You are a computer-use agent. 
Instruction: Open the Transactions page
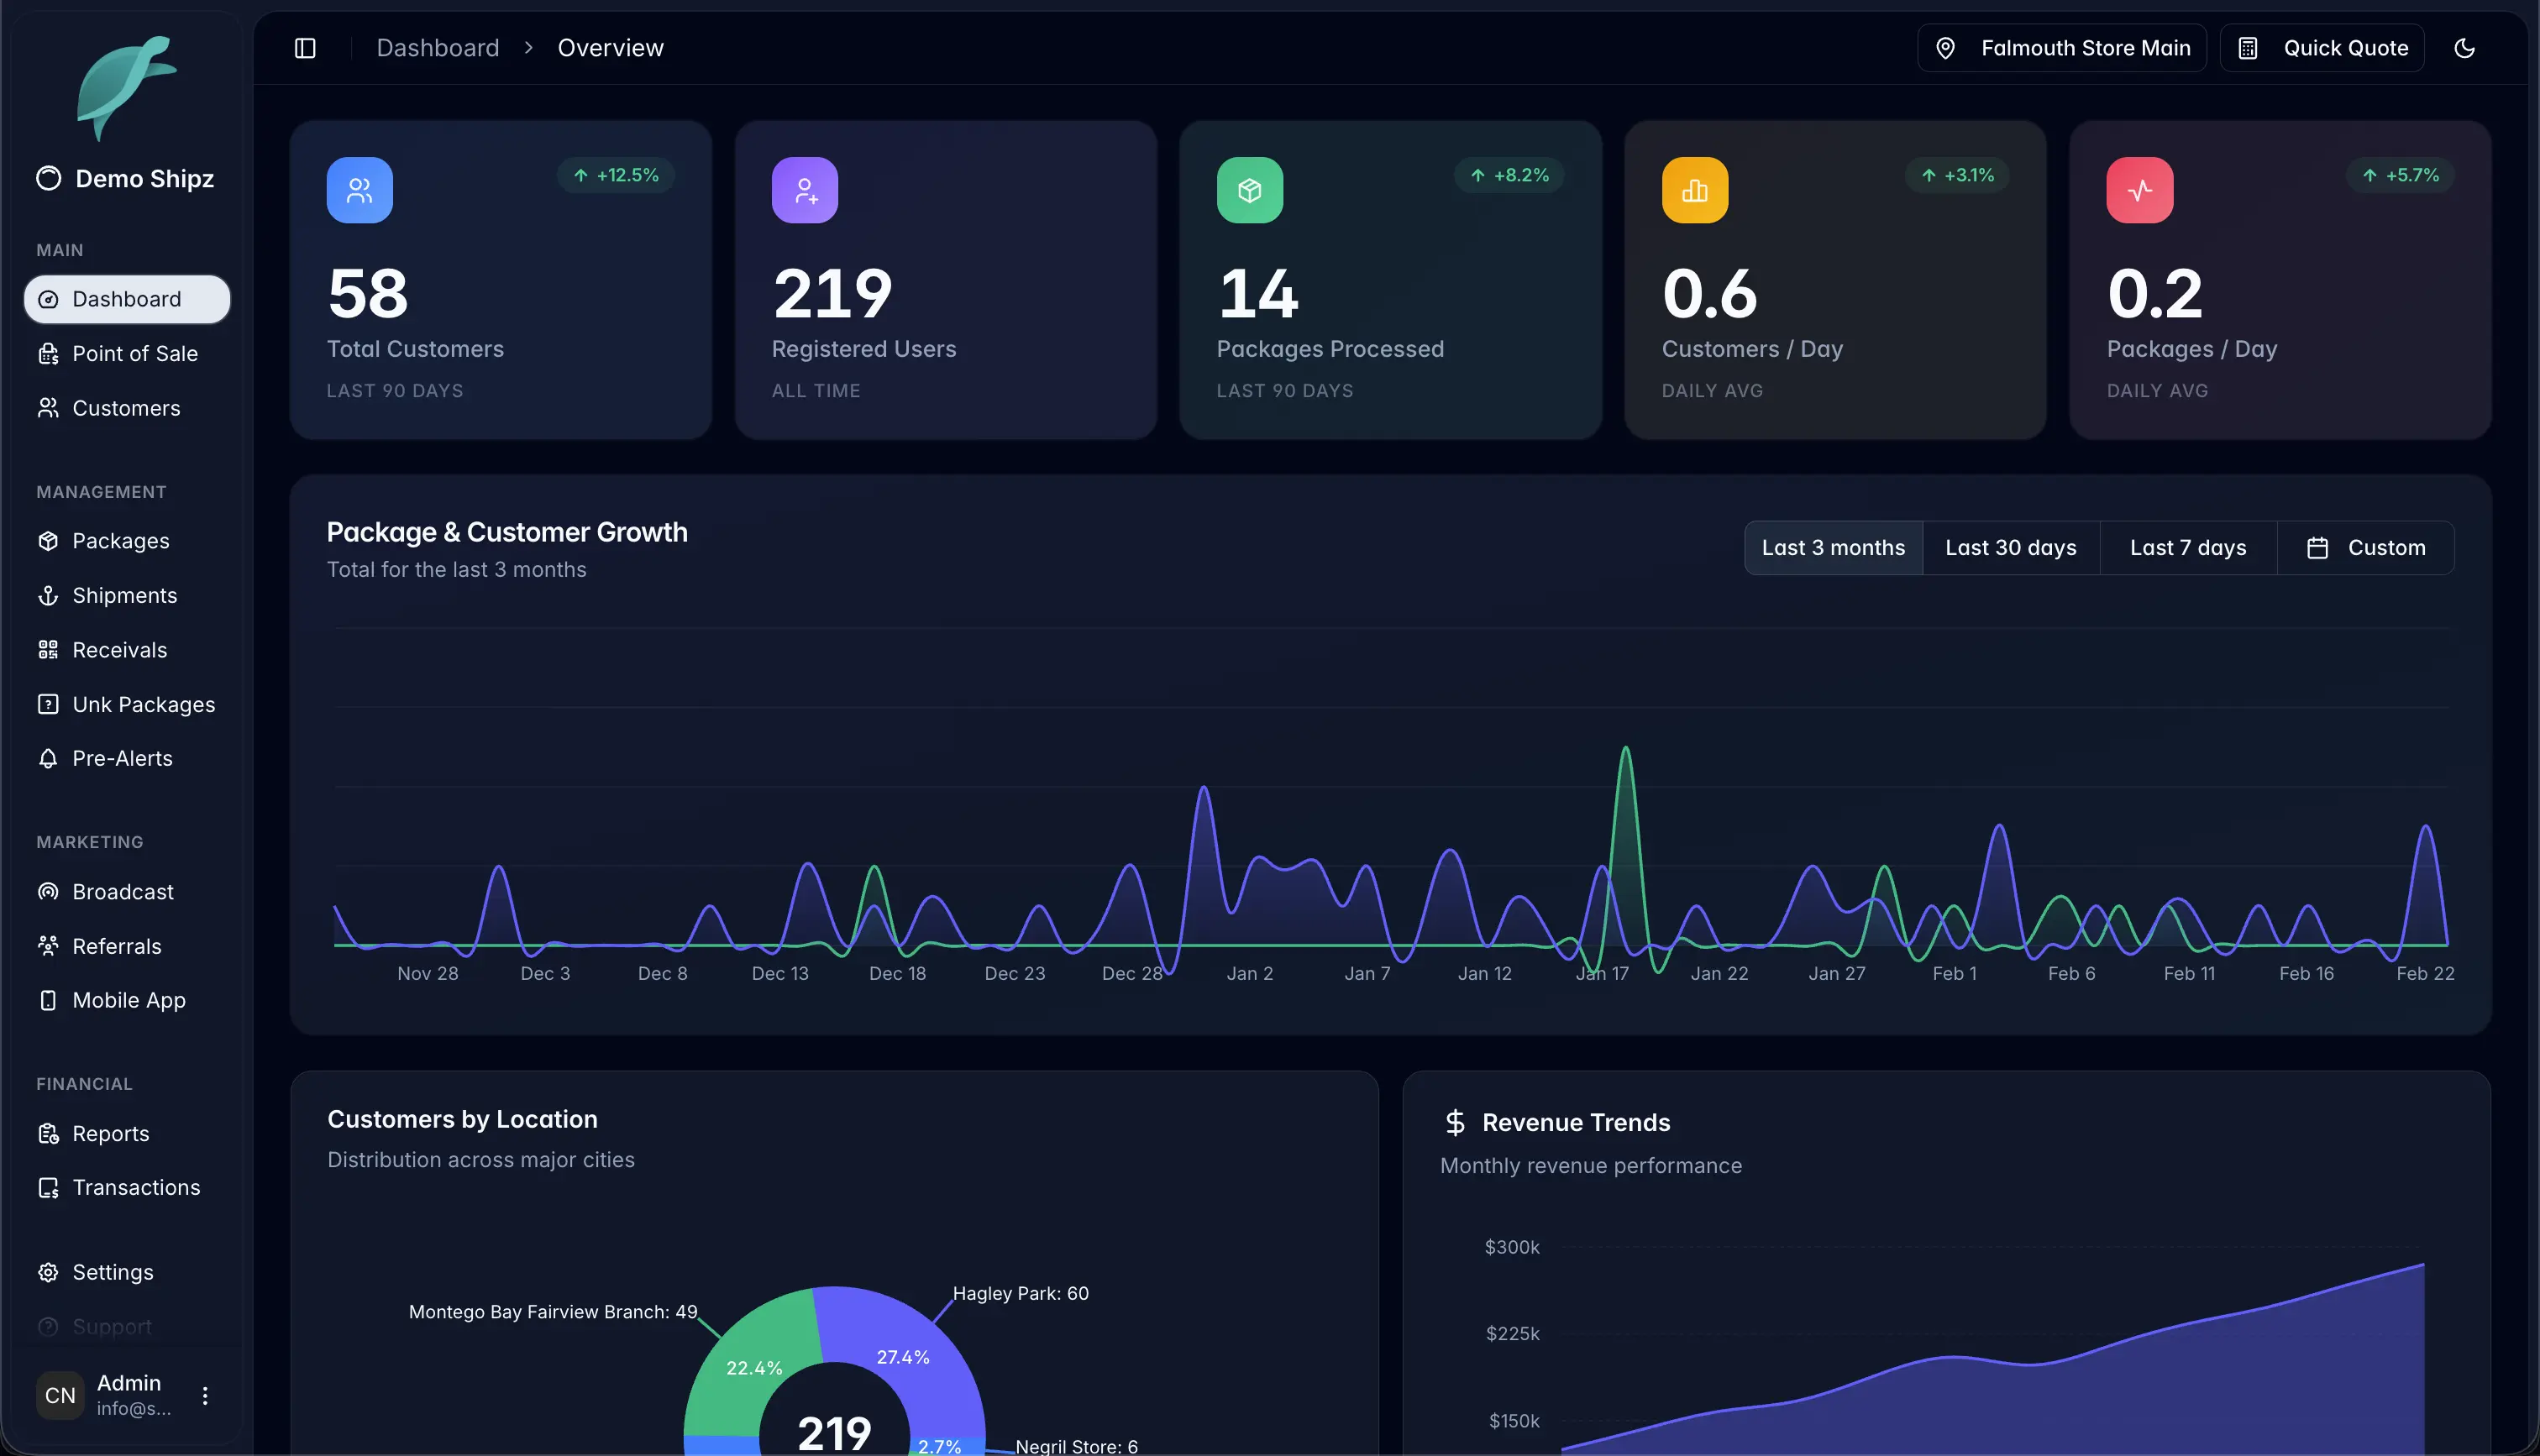pos(136,1187)
